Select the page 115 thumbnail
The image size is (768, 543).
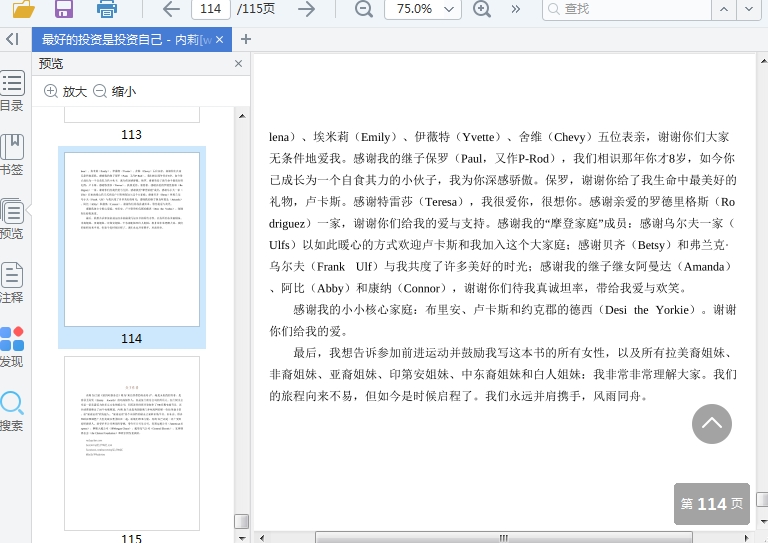pos(132,442)
